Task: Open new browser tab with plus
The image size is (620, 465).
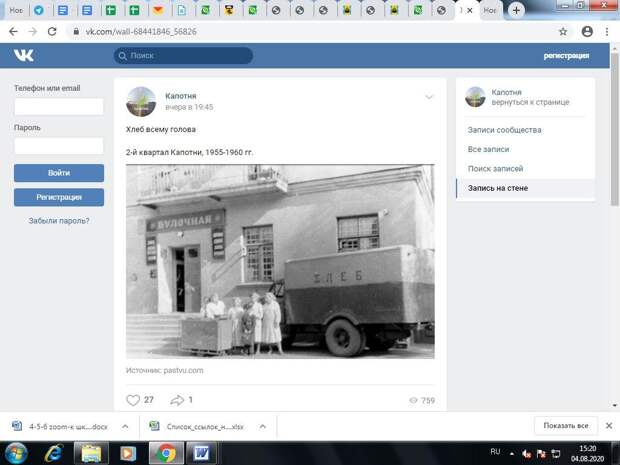Action: pyautogui.click(x=516, y=10)
